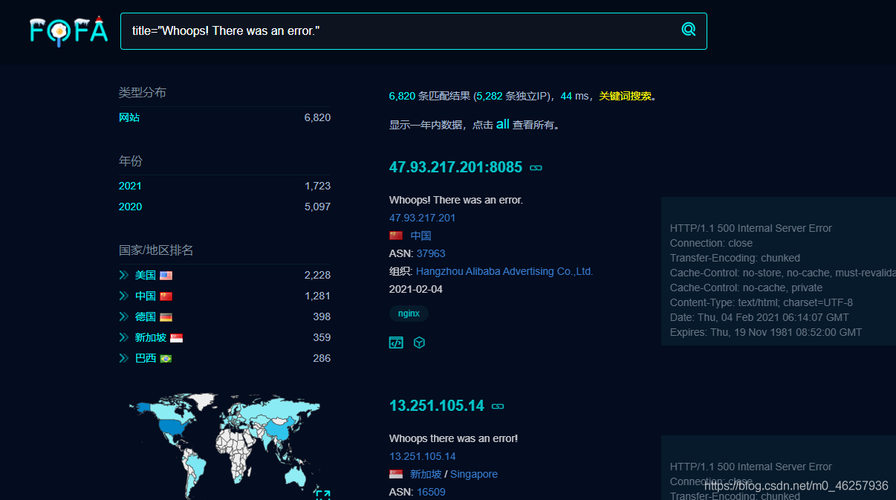Click the count 1,723 for 2021

[x=317, y=186]
